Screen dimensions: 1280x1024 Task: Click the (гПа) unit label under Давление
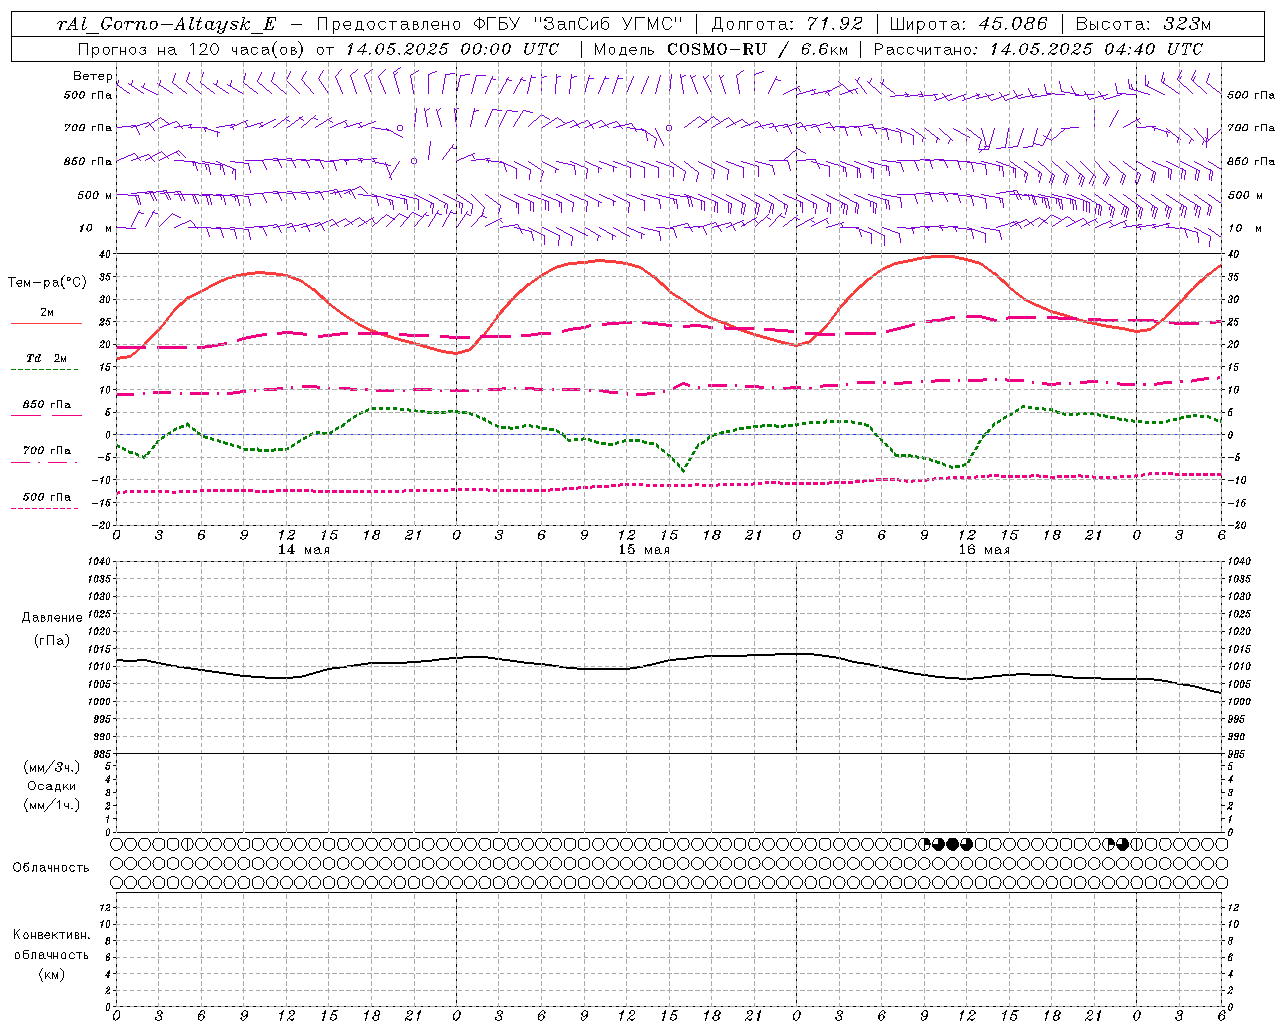[x=52, y=640]
